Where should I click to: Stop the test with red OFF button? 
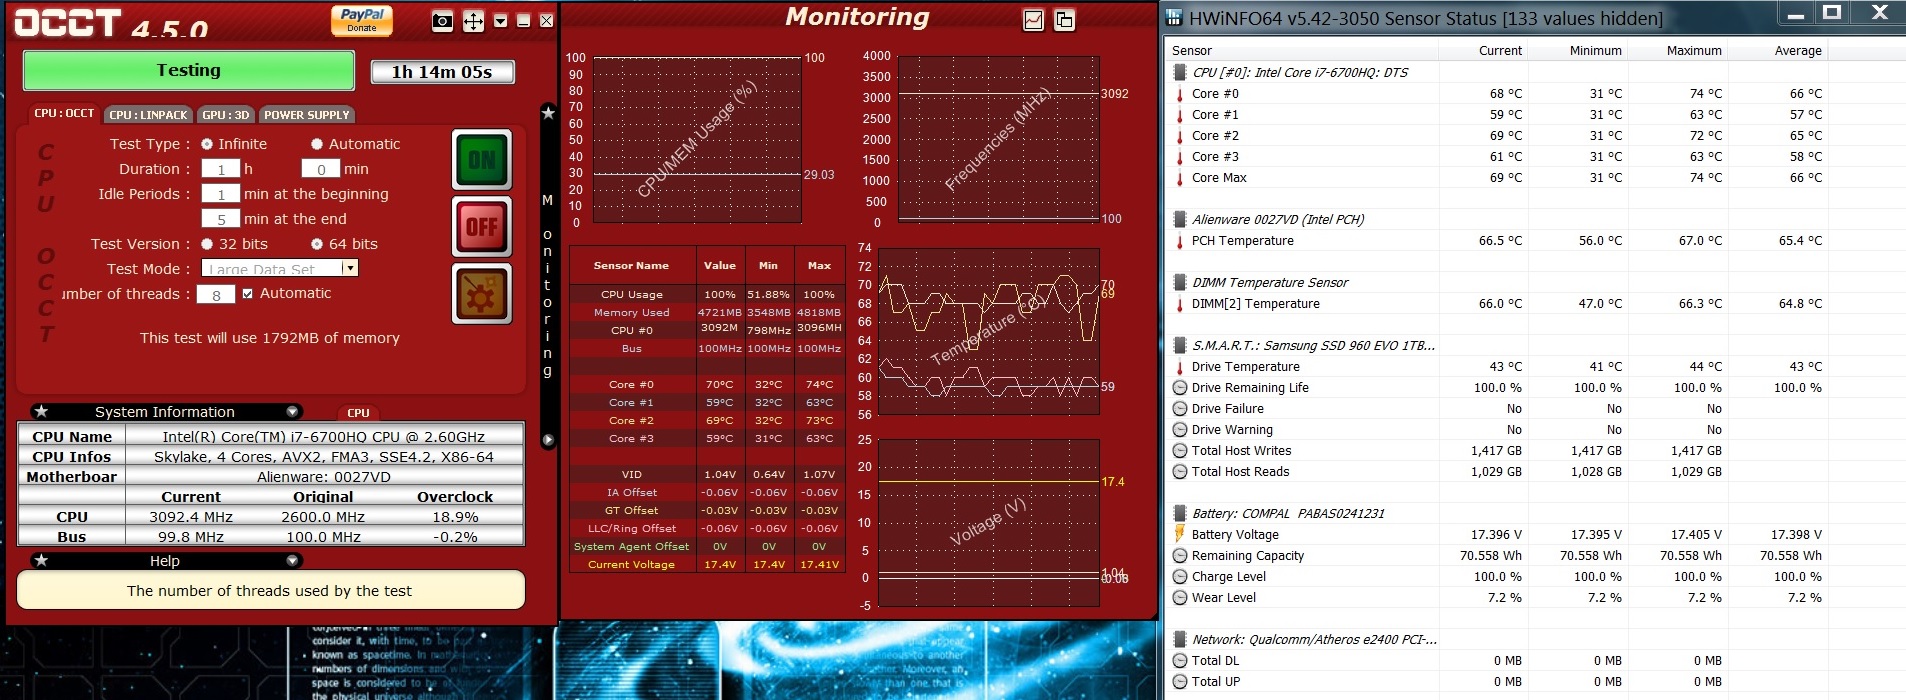coord(482,227)
